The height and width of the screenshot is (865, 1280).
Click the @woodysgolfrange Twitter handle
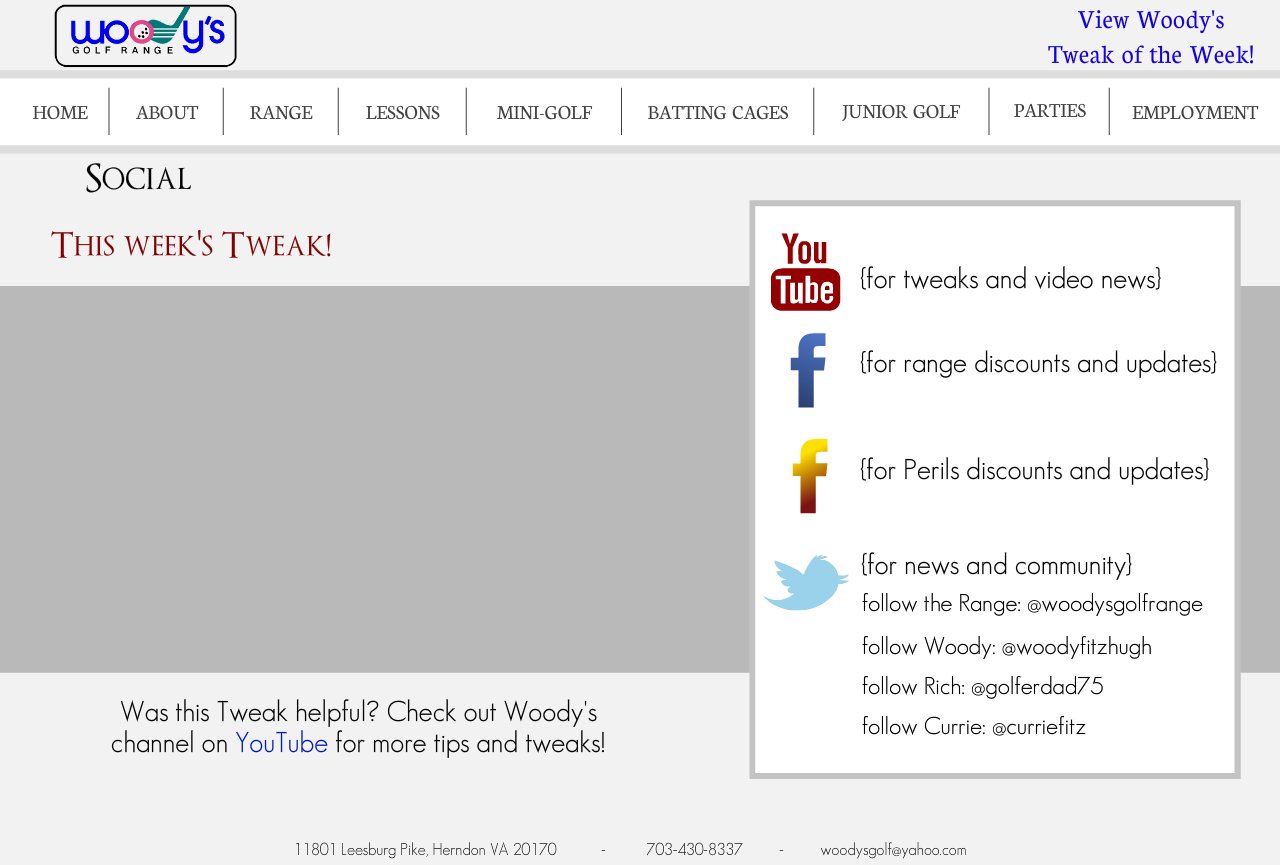pyautogui.click(x=1114, y=604)
